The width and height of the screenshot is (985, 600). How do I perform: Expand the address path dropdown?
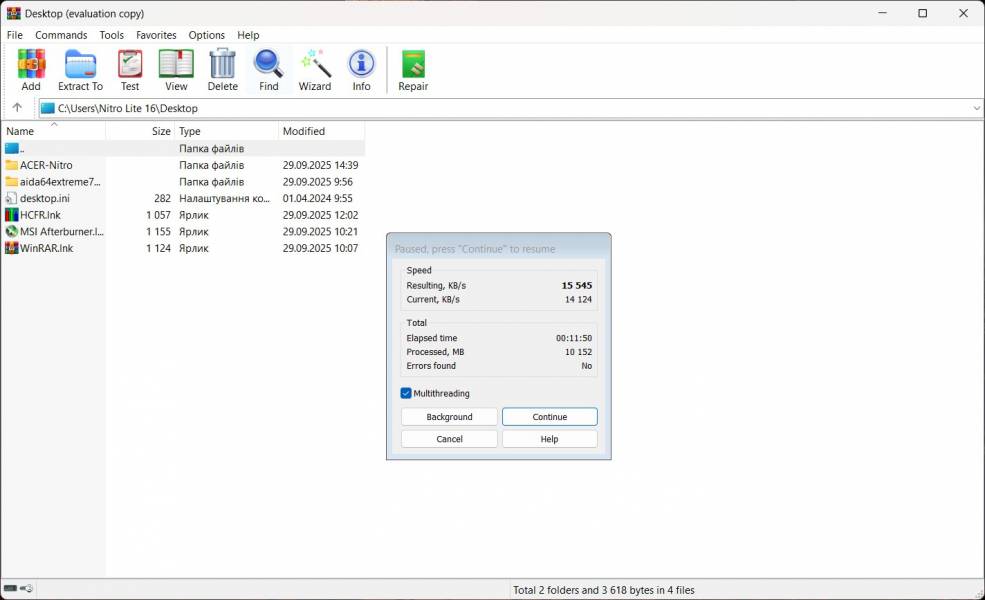click(976, 108)
